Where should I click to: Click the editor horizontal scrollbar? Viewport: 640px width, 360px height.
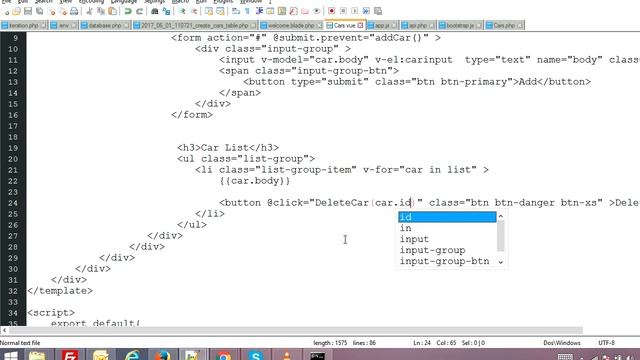(296, 330)
